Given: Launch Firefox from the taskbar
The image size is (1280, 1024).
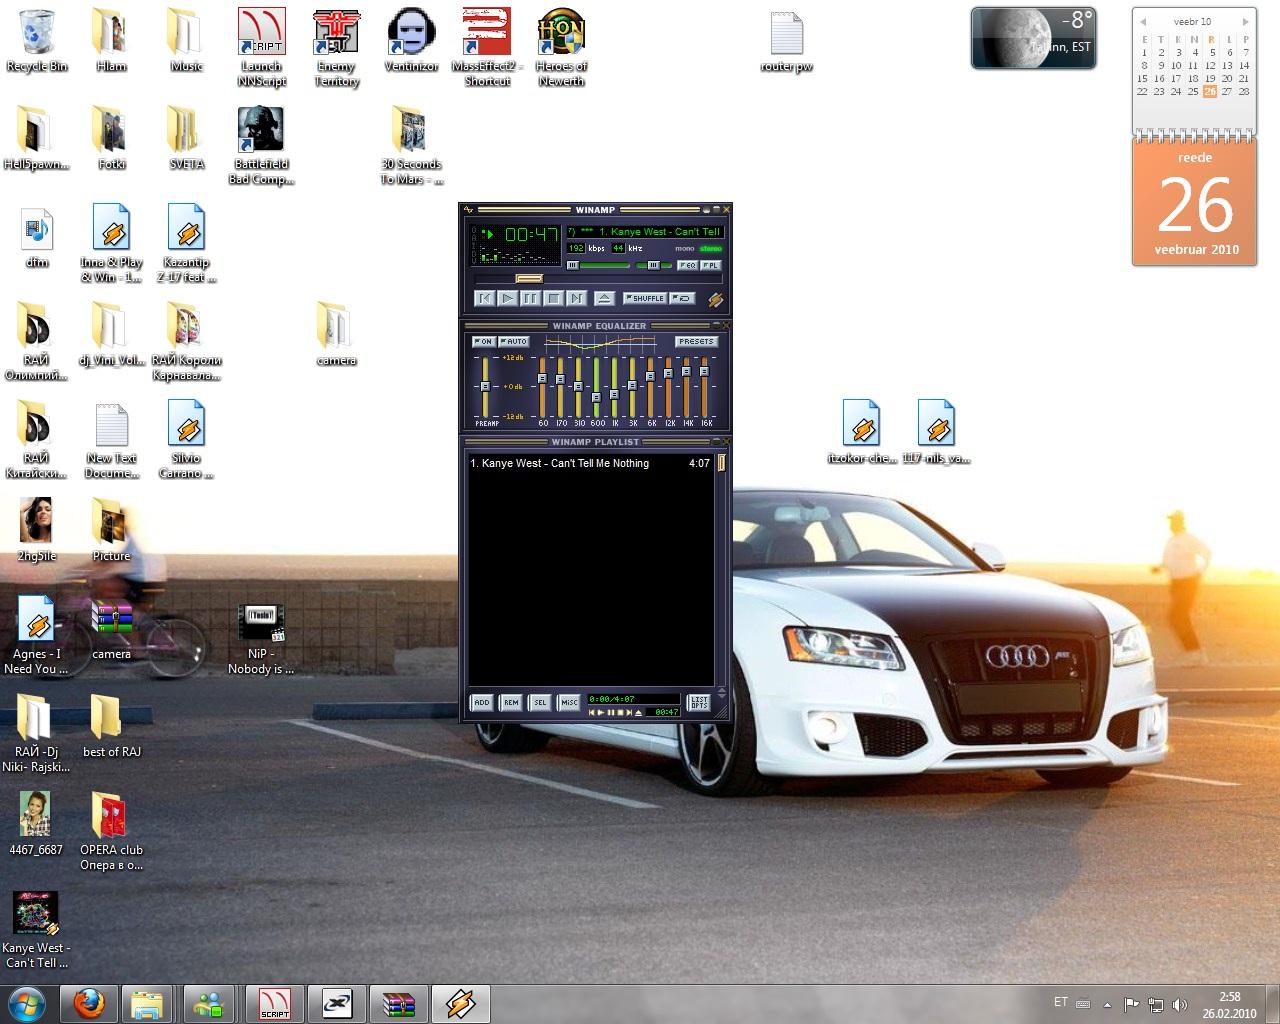Looking at the screenshot, I should click(88, 1003).
